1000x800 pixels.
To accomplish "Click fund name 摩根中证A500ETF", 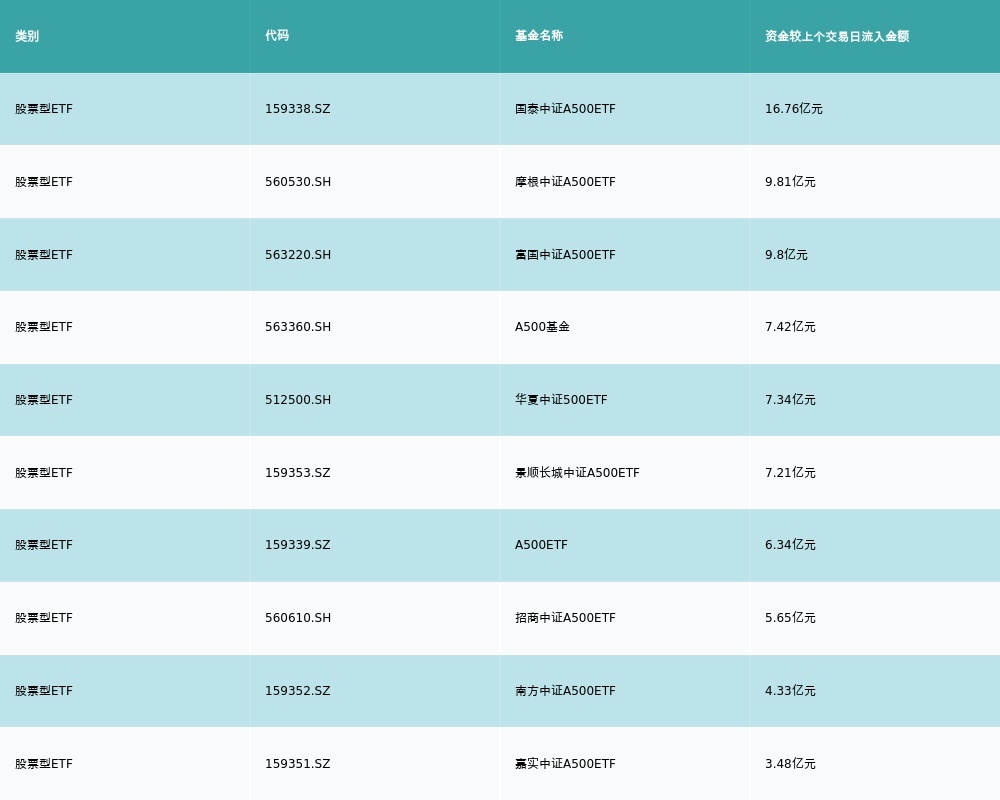I will pos(565,182).
